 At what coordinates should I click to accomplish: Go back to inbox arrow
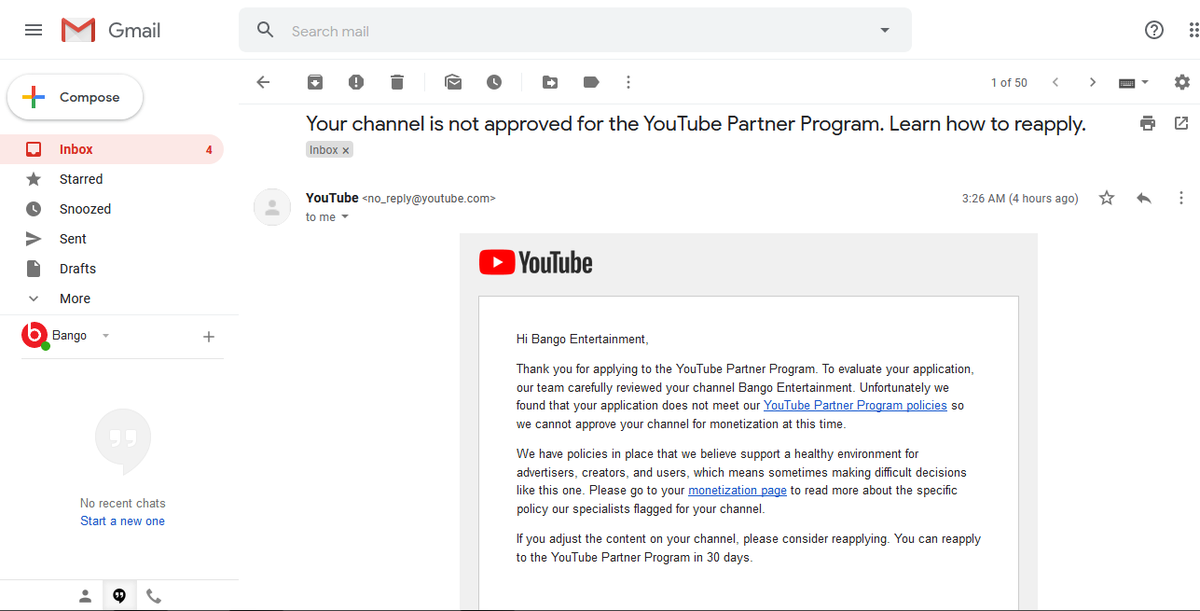263,82
